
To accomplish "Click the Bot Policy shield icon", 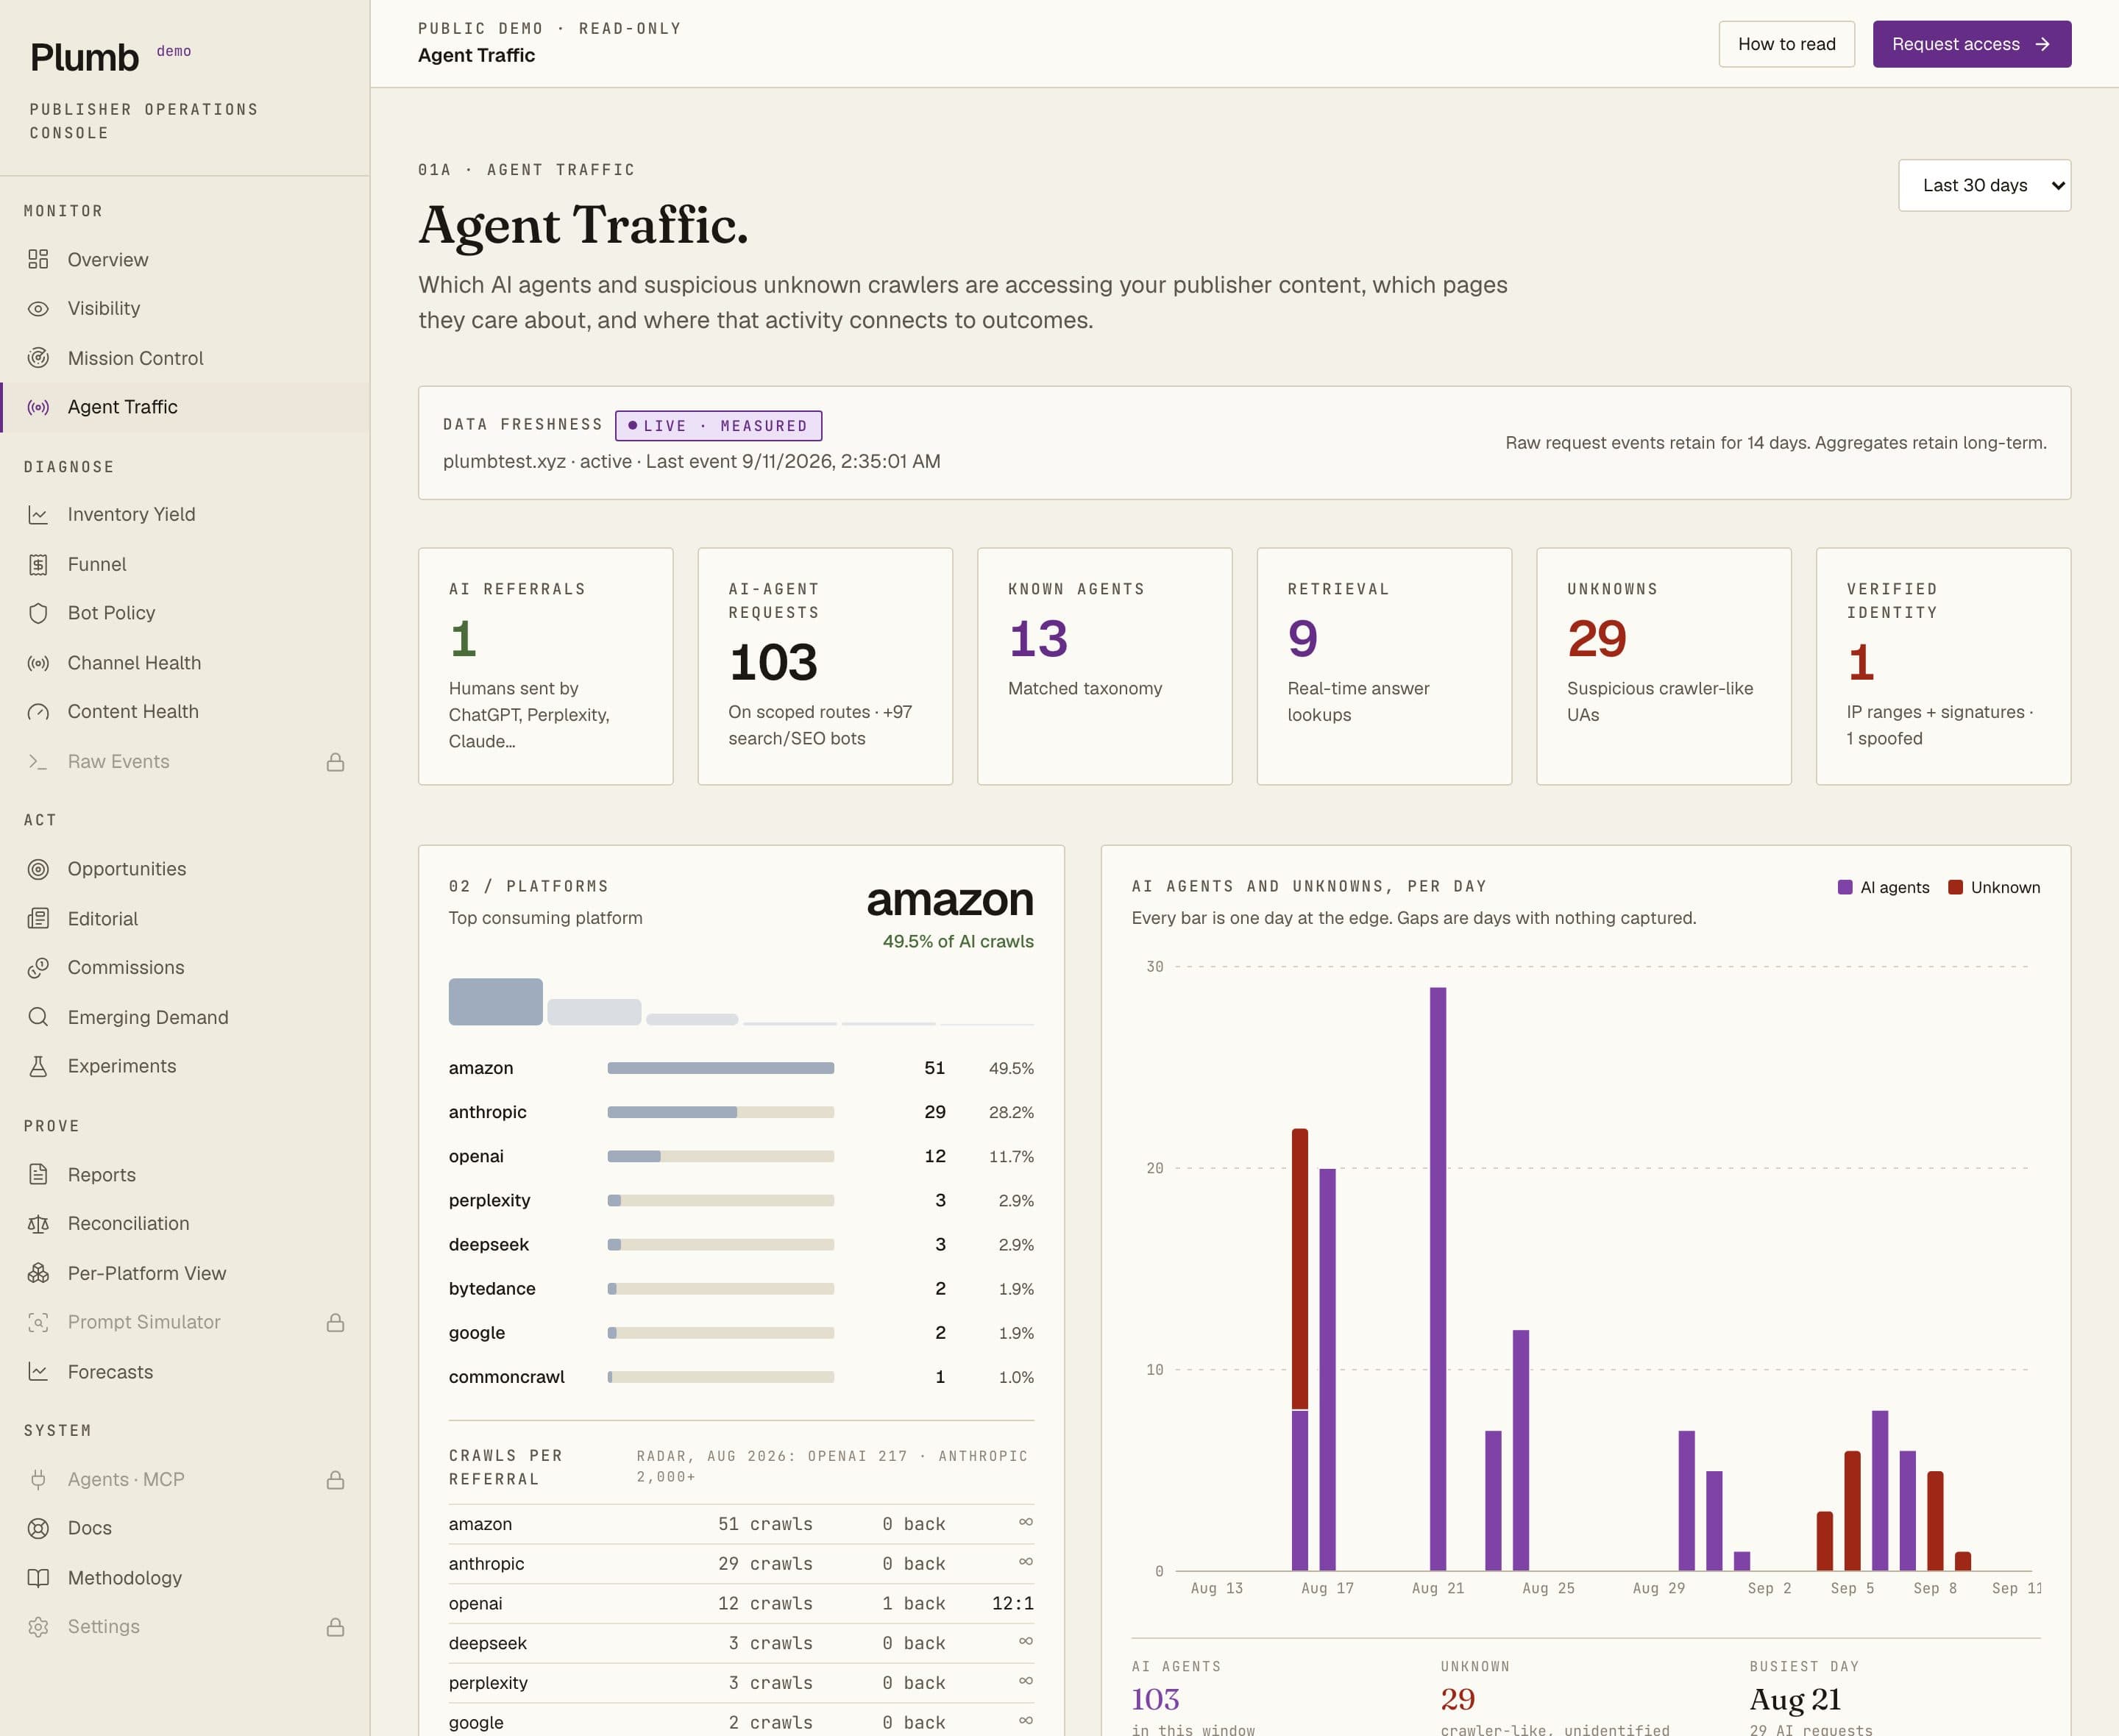I will coord(38,613).
